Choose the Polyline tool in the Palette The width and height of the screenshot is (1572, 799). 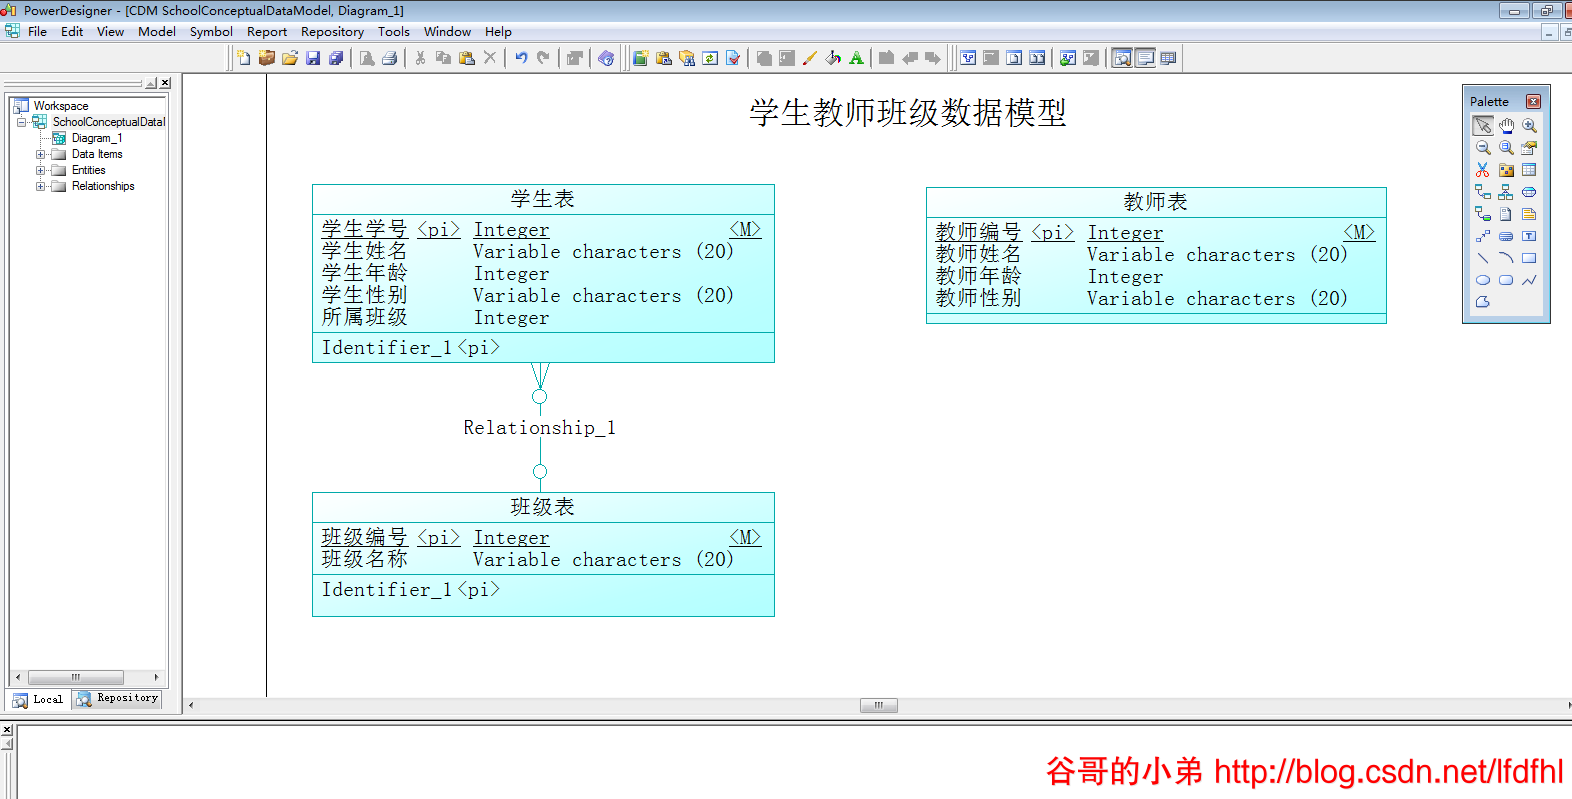pyautogui.click(x=1529, y=280)
